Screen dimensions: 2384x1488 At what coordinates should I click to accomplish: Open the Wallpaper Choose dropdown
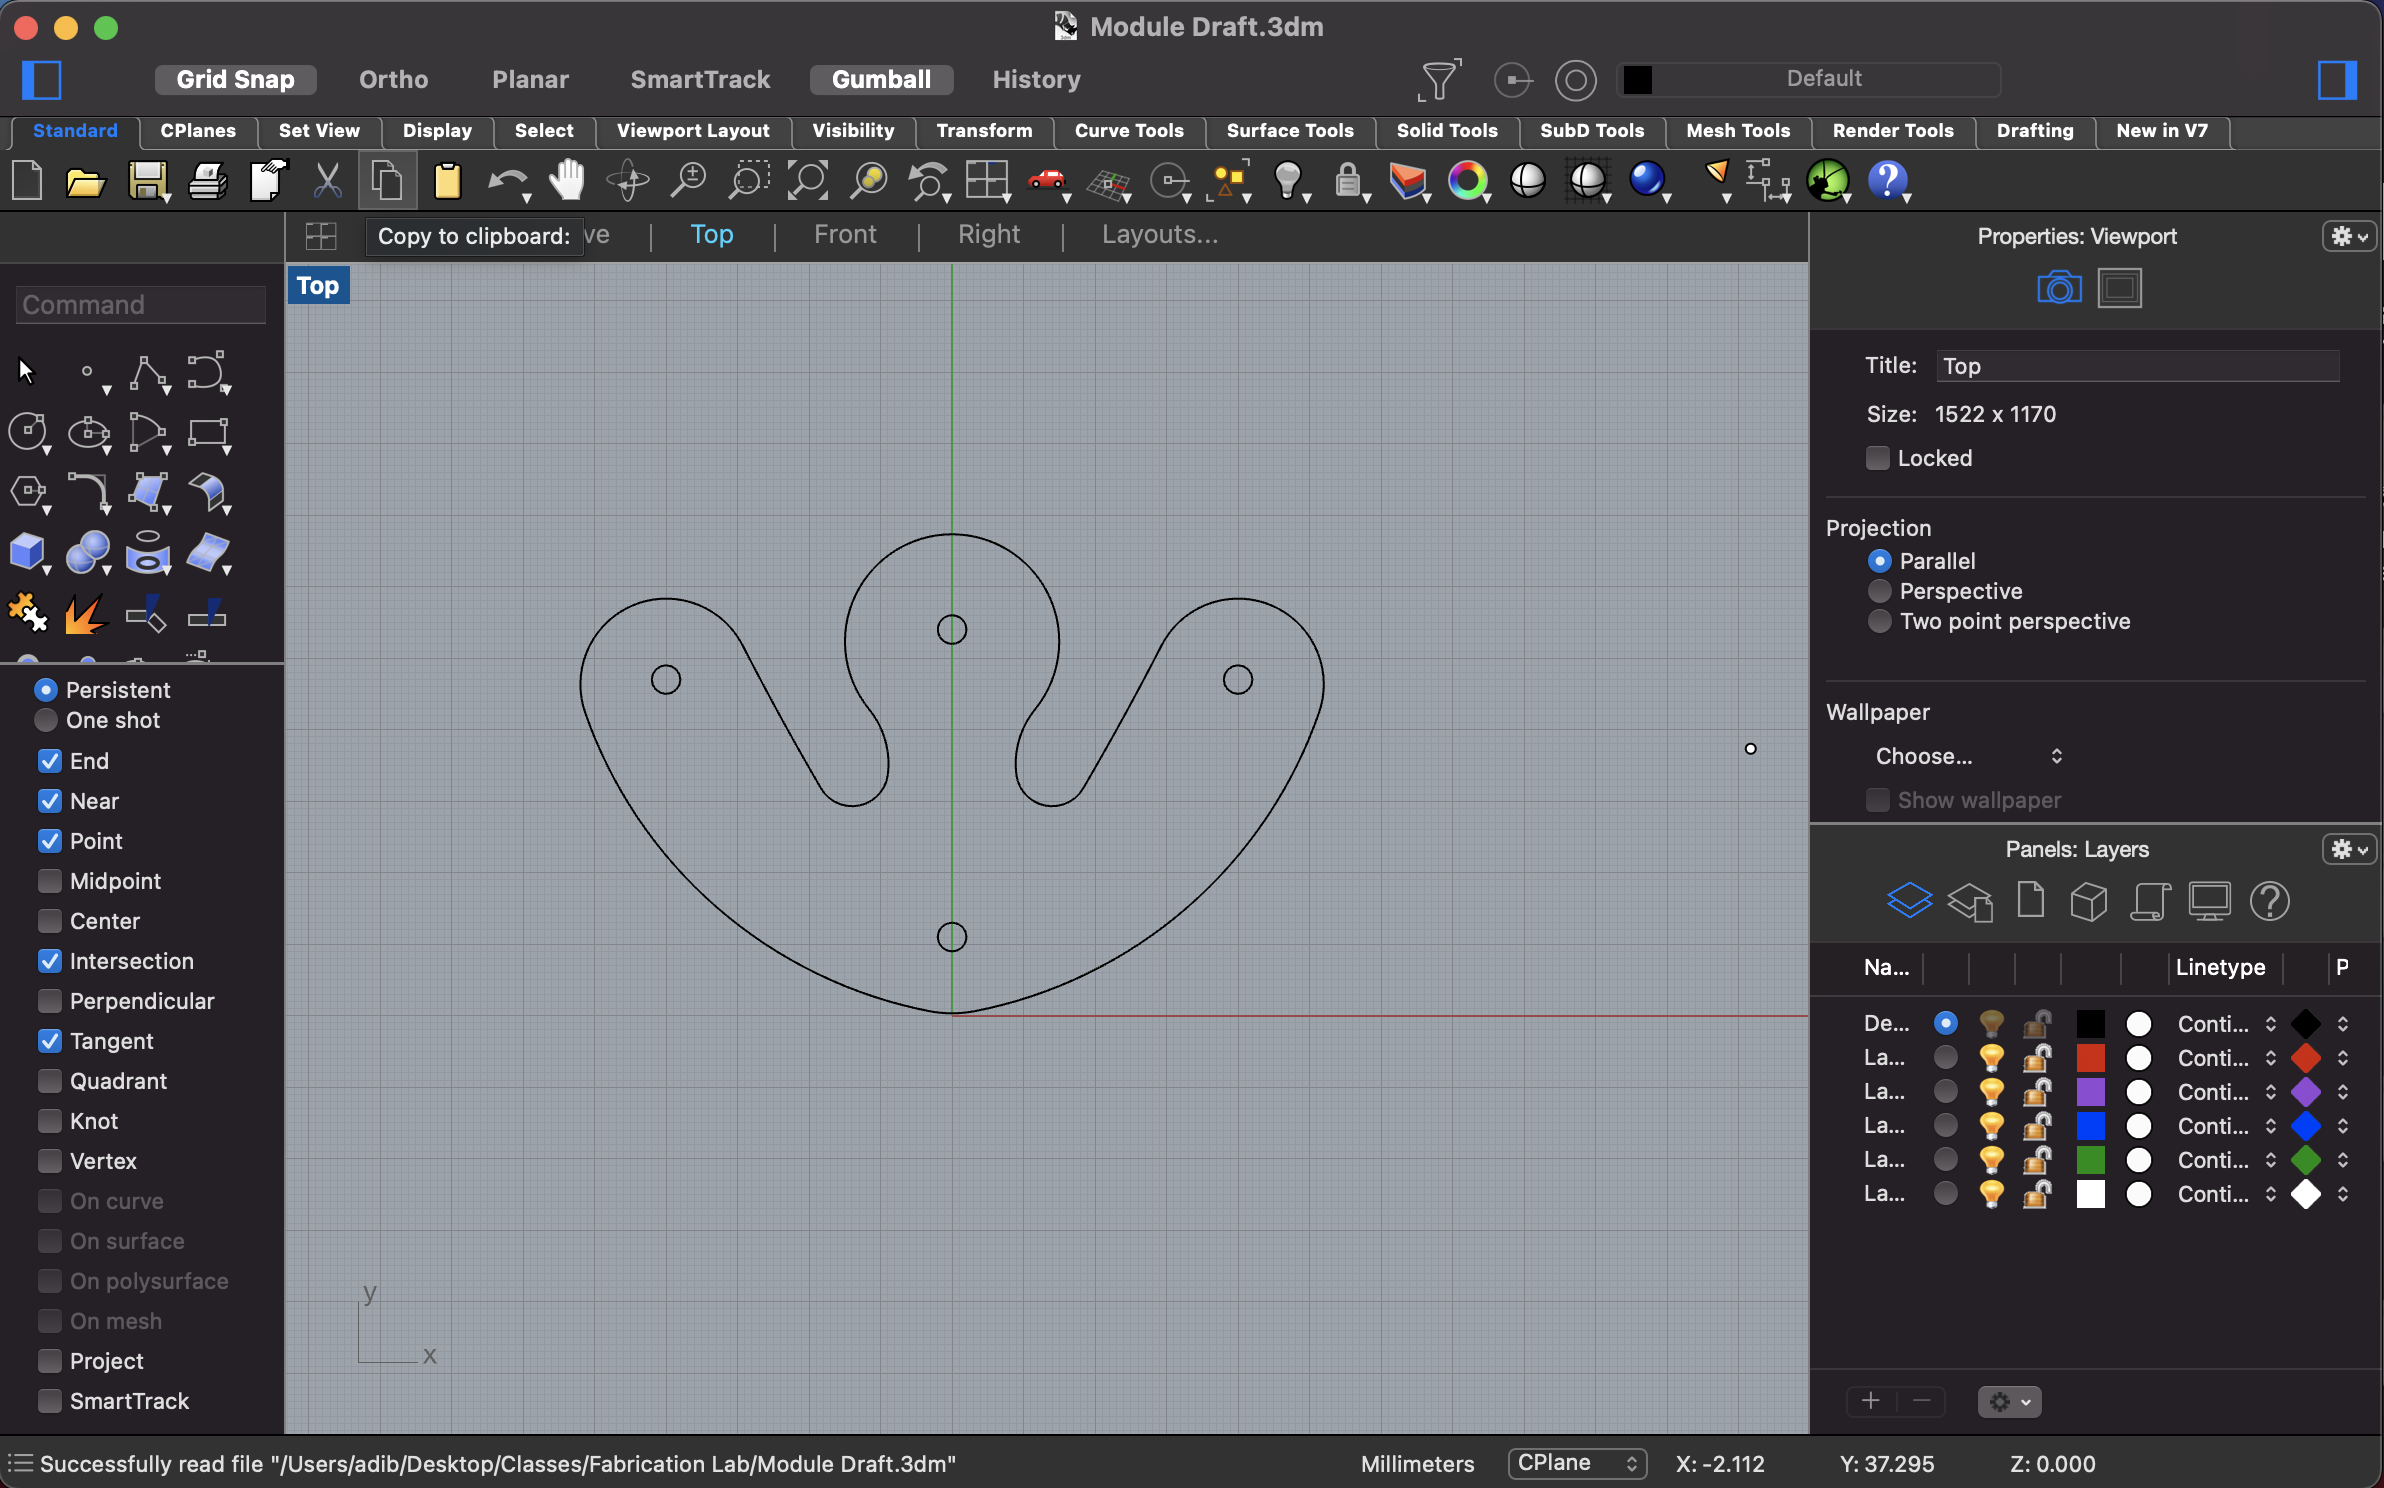(x=1969, y=754)
